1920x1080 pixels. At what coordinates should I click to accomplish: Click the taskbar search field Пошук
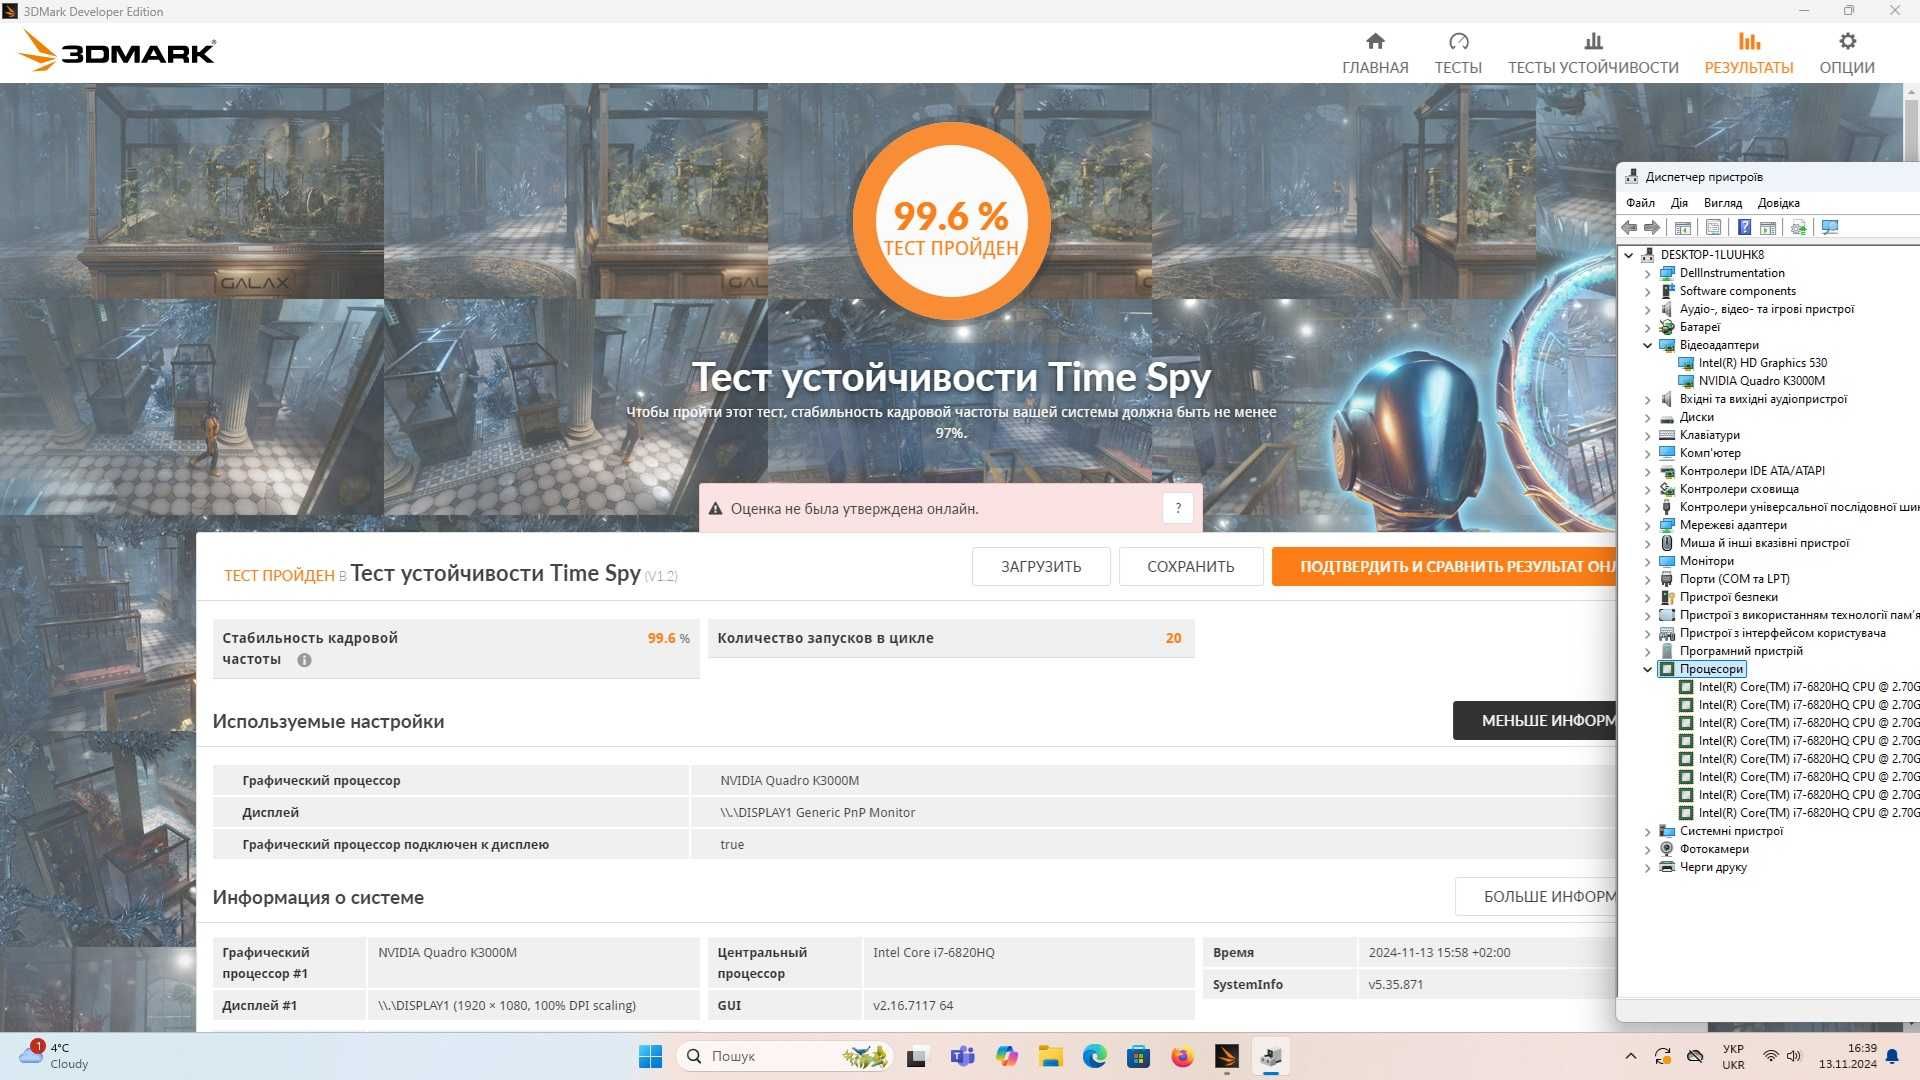coord(785,1056)
